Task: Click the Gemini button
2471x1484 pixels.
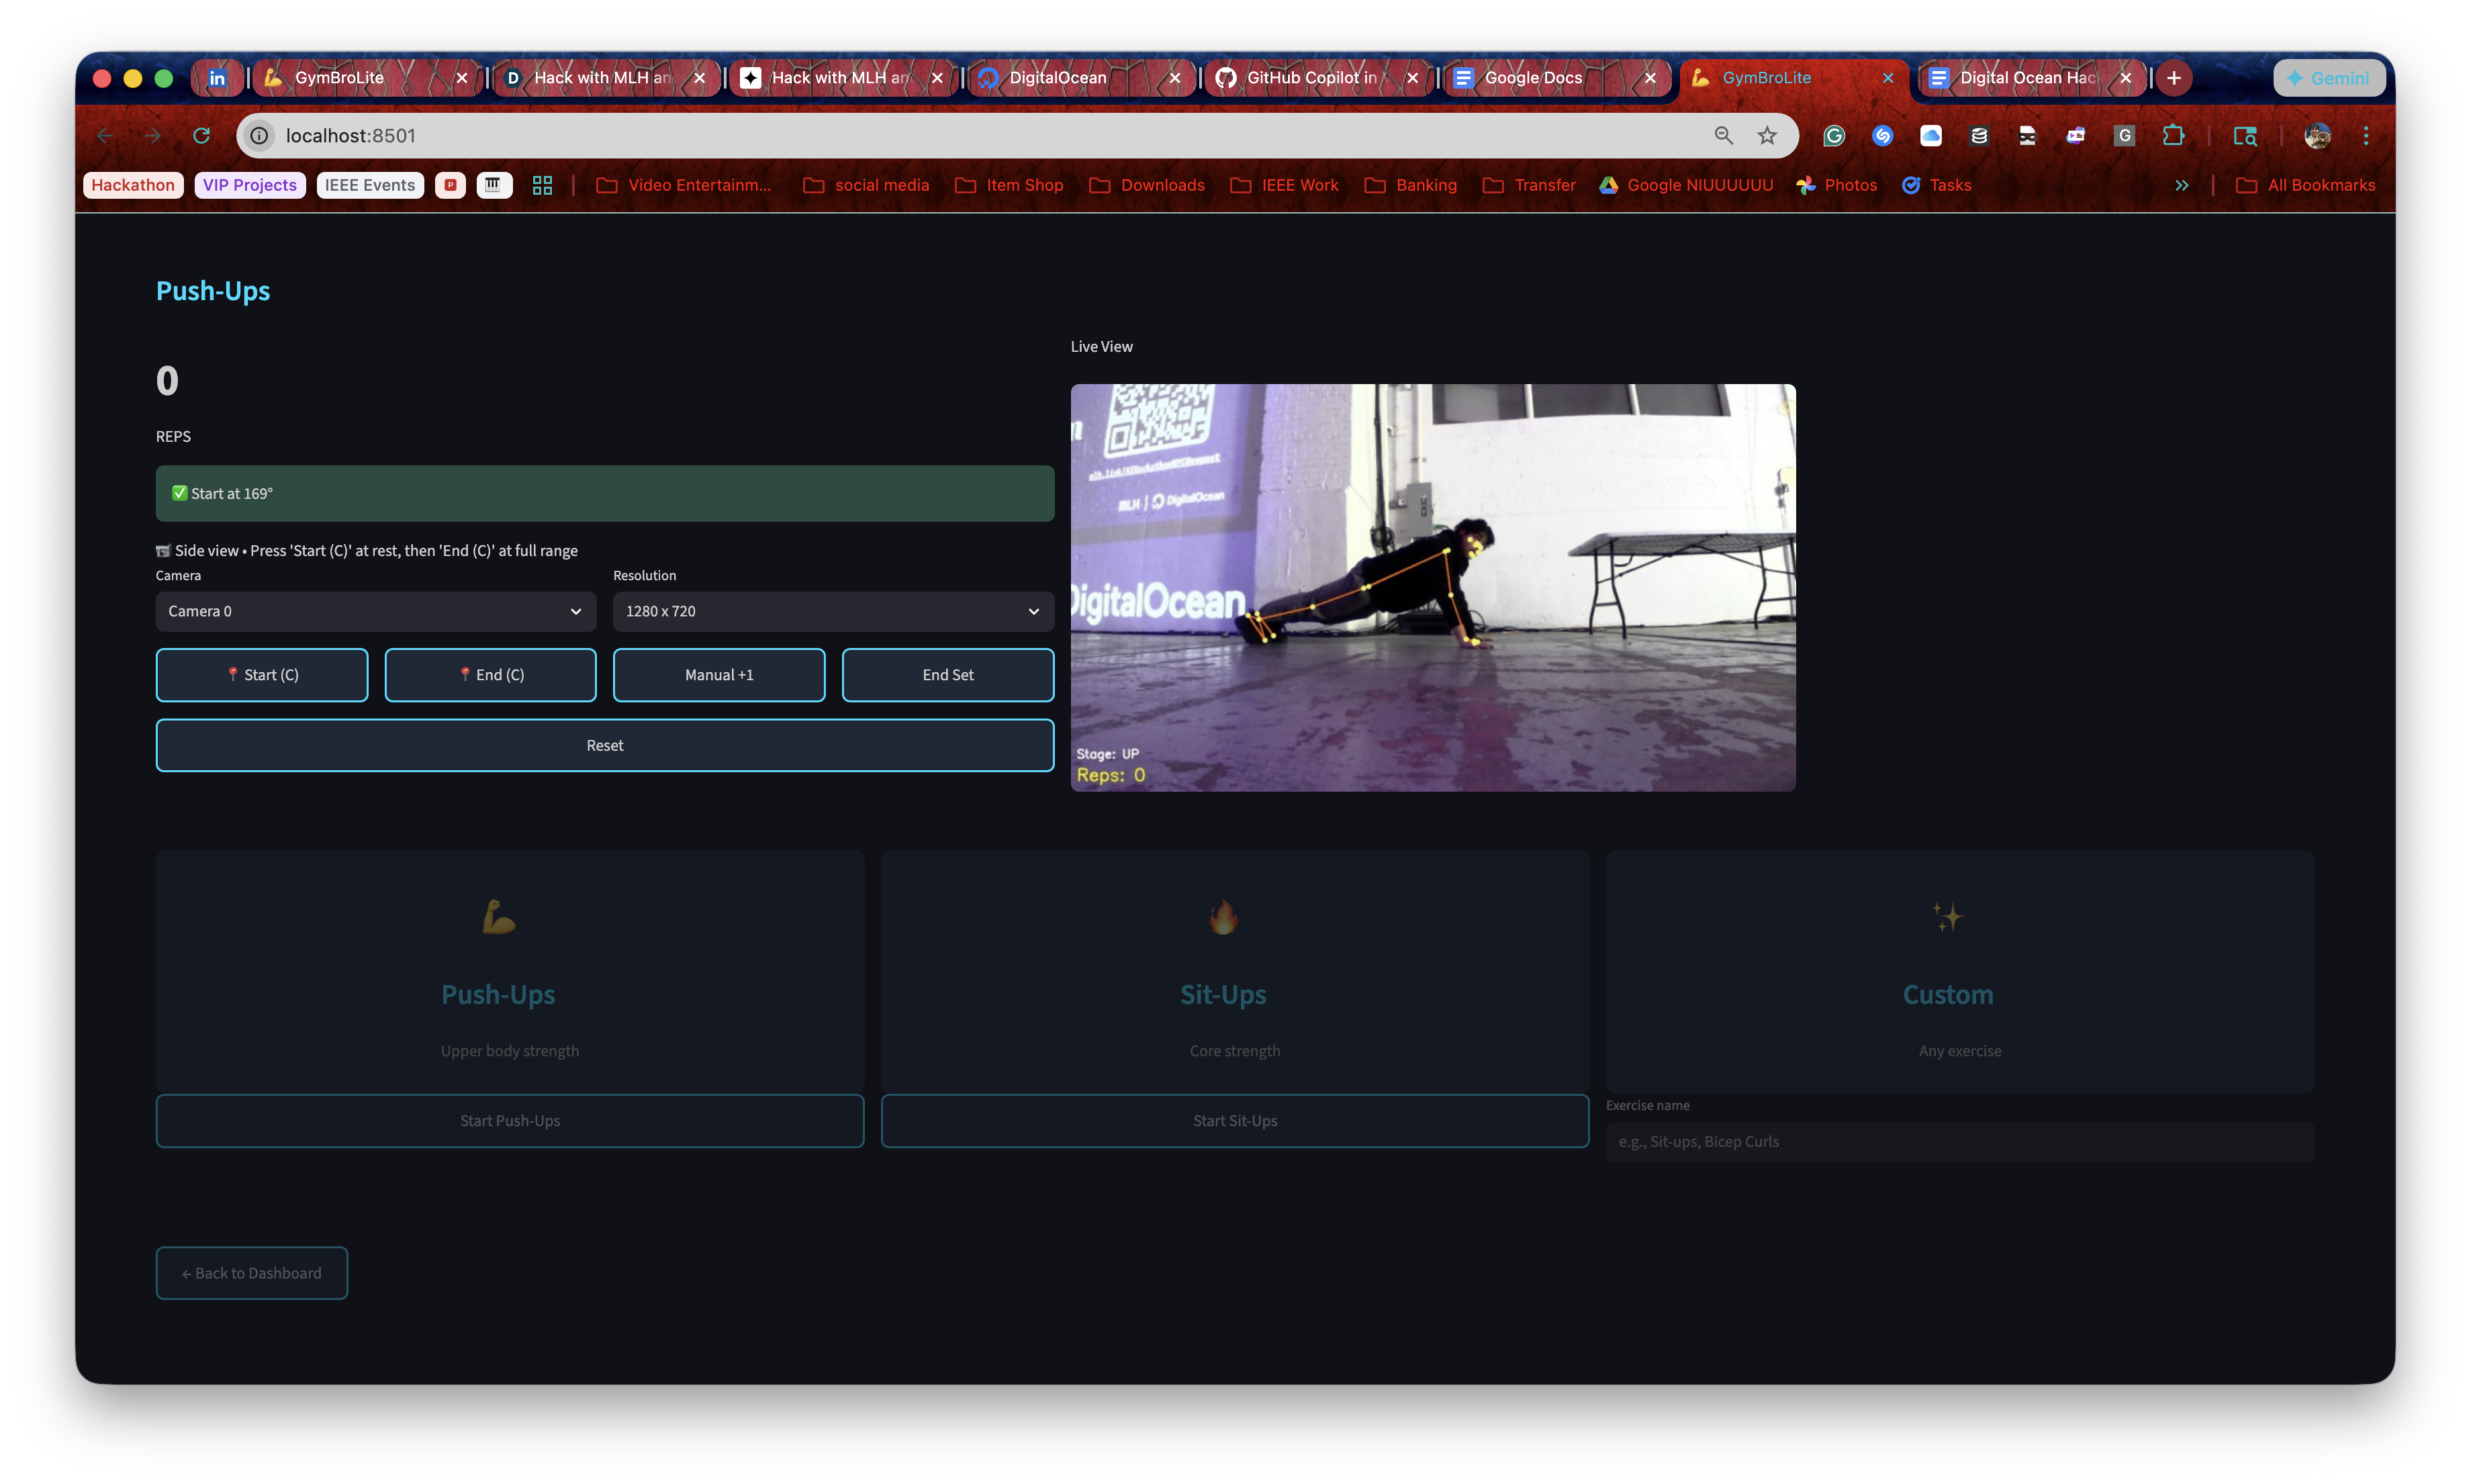Action: click(2328, 78)
